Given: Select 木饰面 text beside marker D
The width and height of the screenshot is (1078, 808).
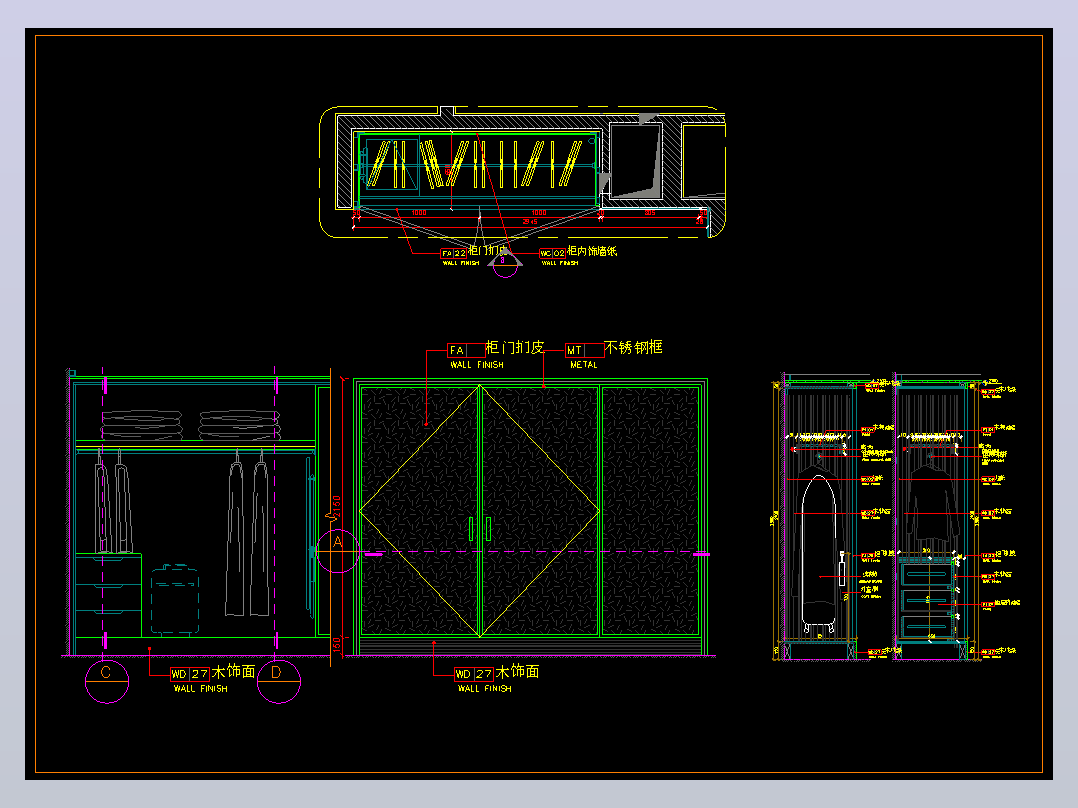Looking at the screenshot, I should click(x=233, y=671).
